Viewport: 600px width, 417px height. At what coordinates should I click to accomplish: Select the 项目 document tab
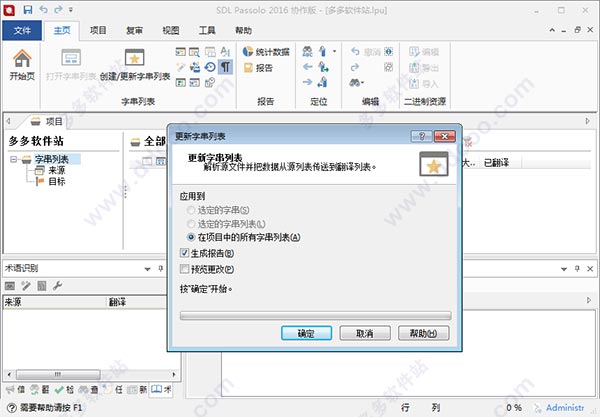[46, 121]
